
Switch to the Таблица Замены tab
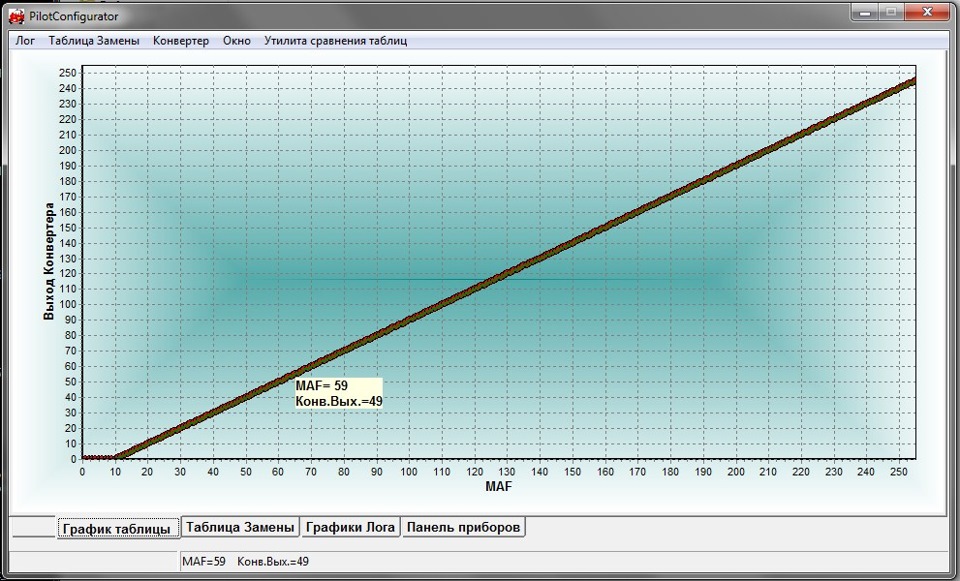tap(240, 527)
